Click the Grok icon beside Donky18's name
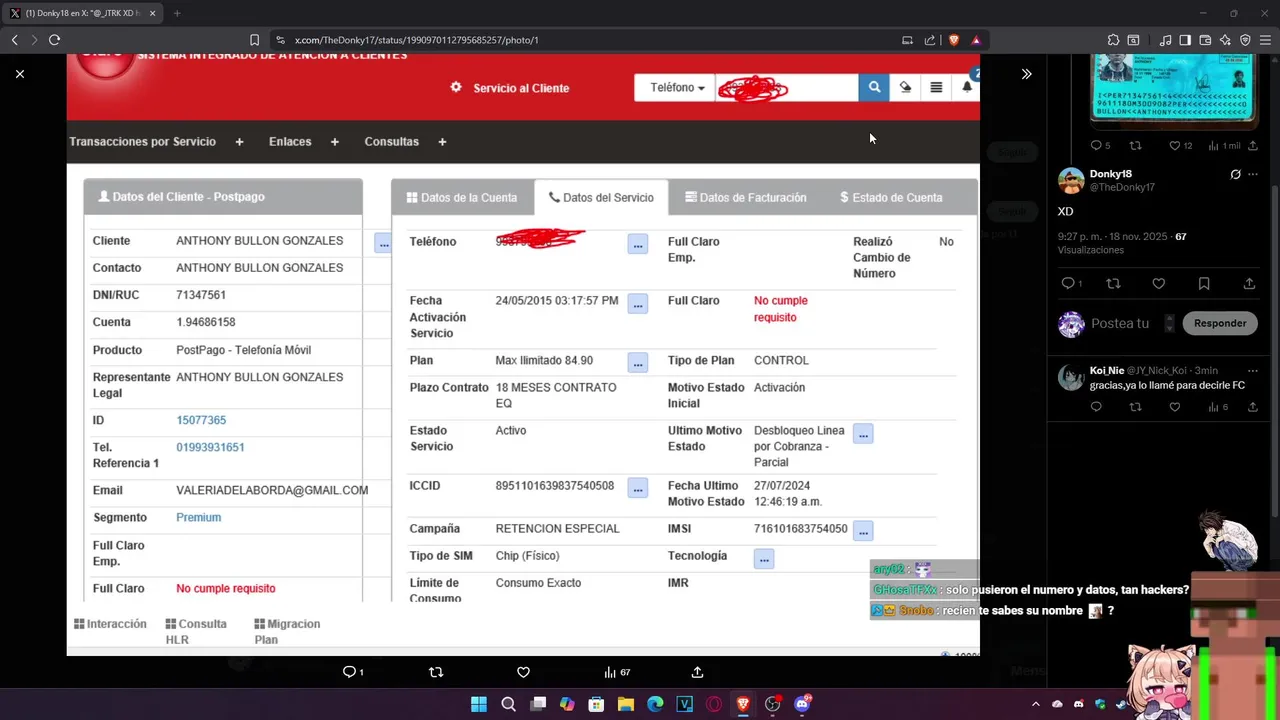 (x=1235, y=174)
